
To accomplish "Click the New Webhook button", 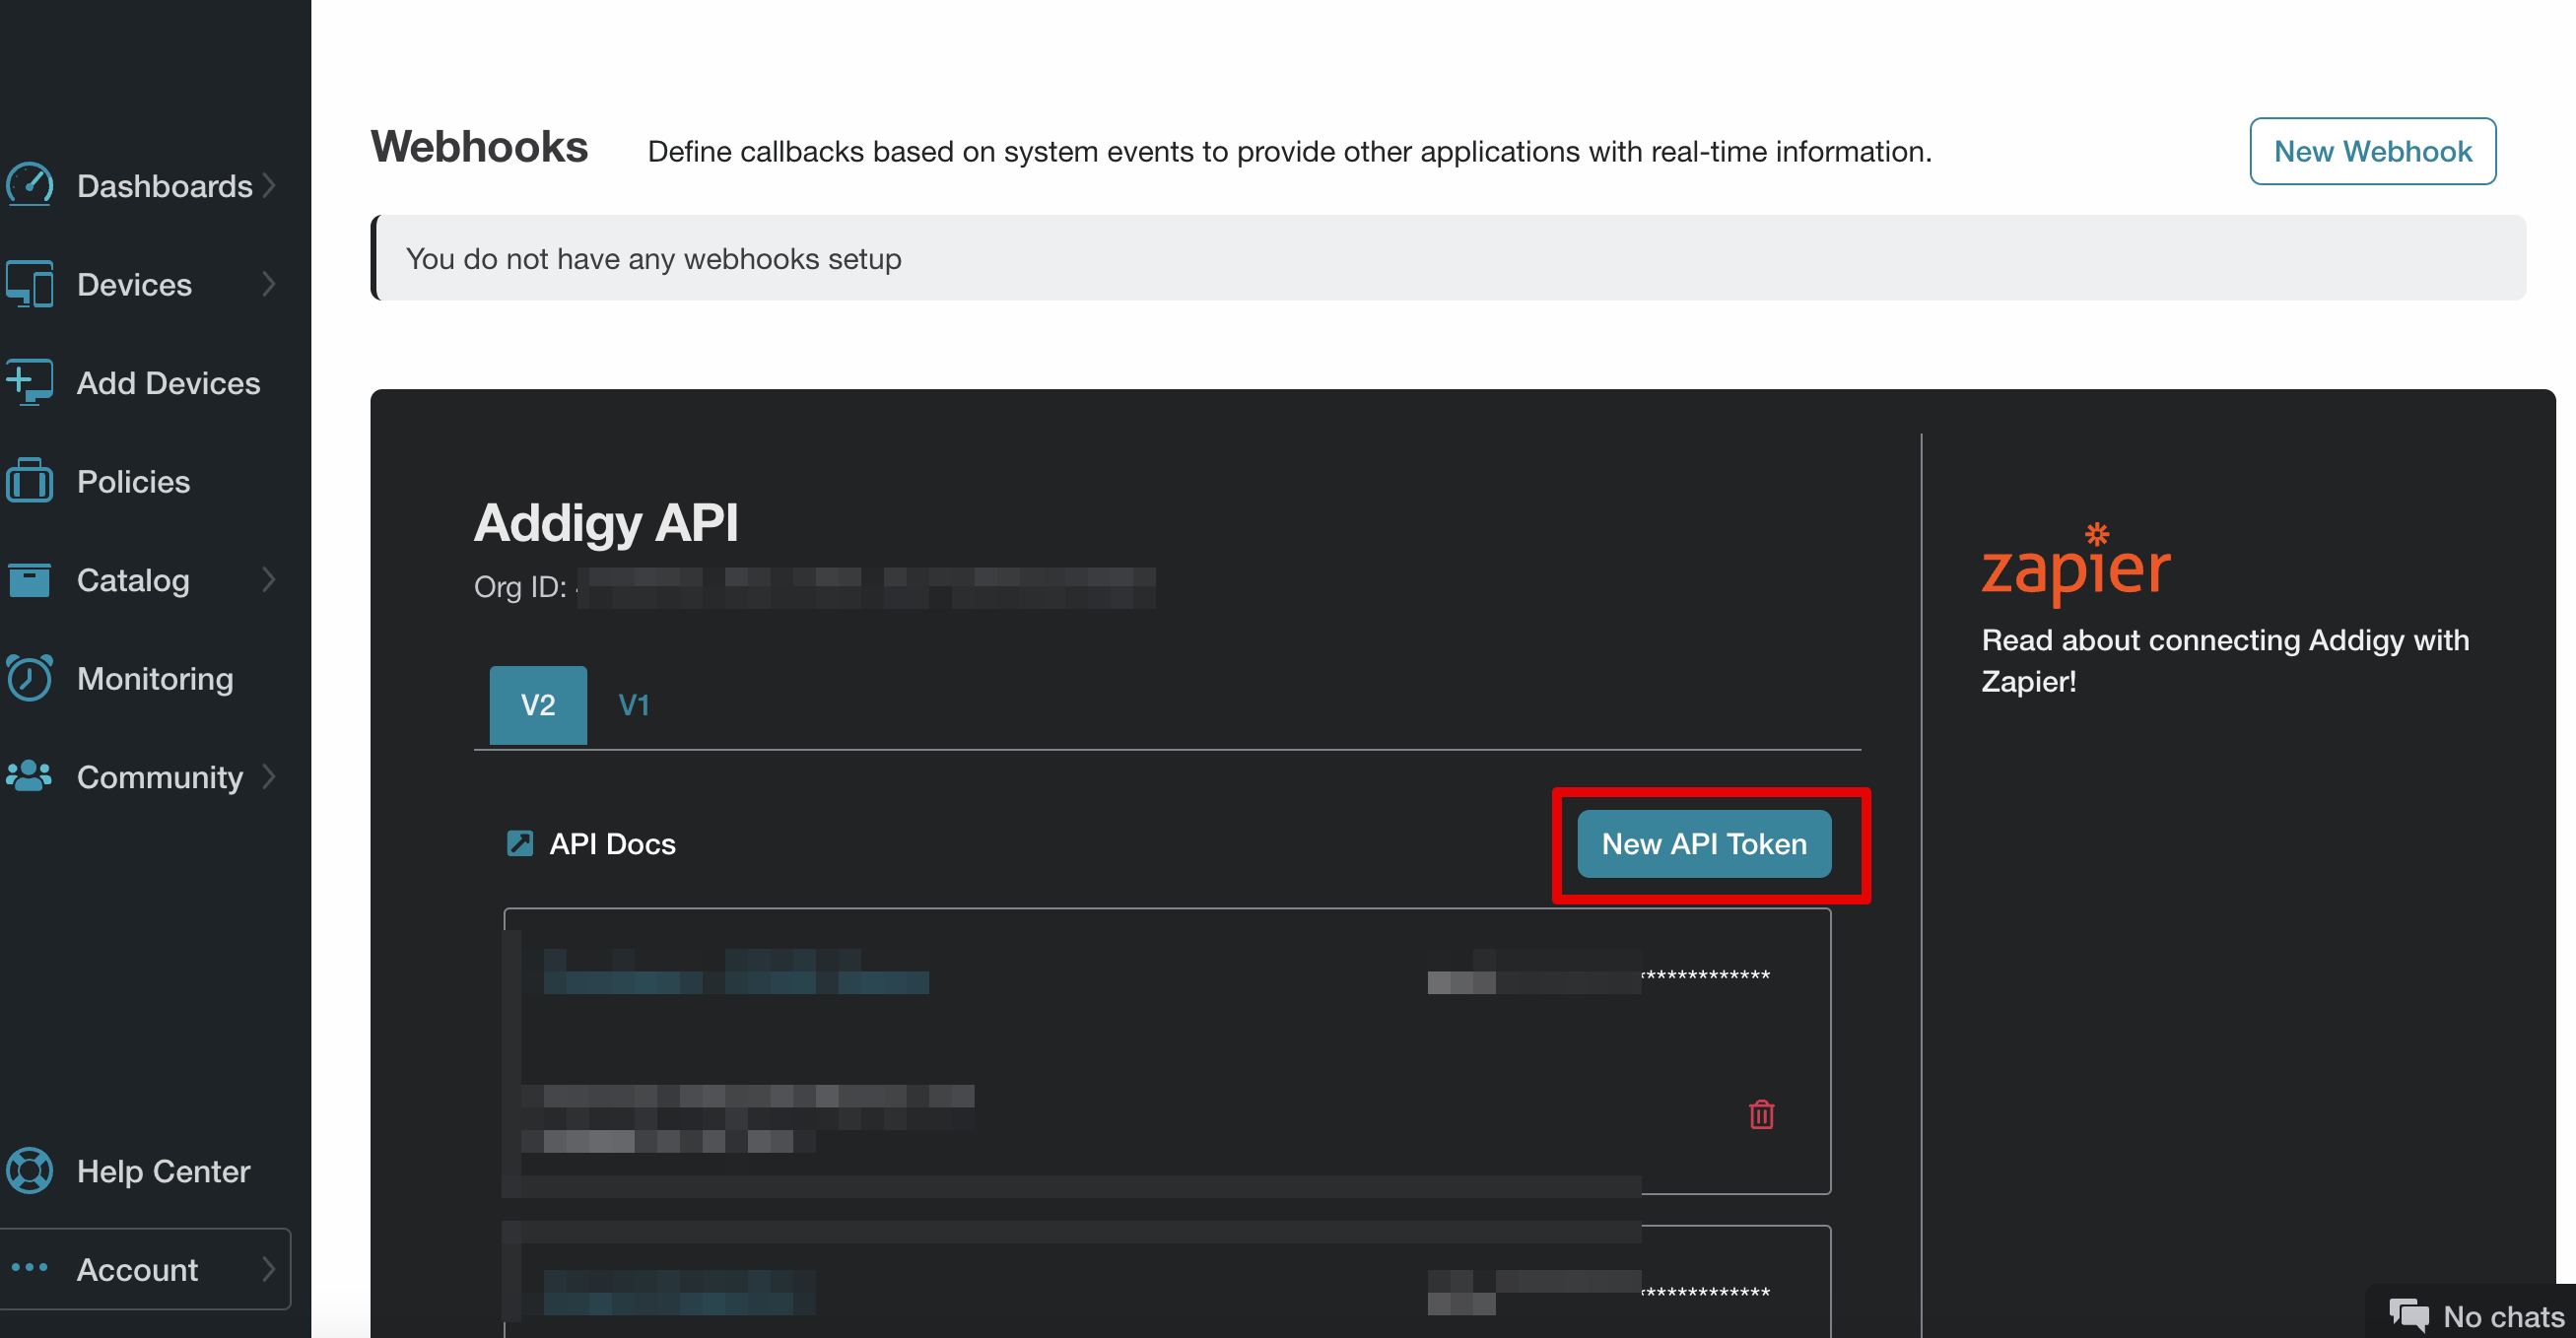I will pyautogui.click(x=2372, y=151).
